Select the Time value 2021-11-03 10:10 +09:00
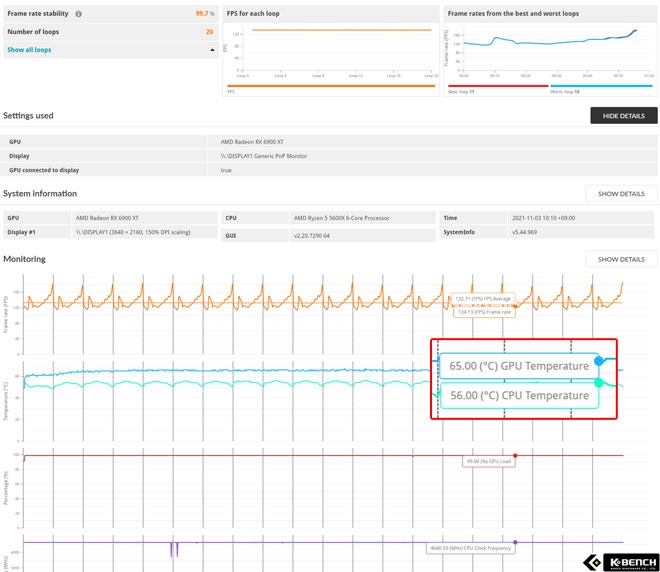 [543, 218]
